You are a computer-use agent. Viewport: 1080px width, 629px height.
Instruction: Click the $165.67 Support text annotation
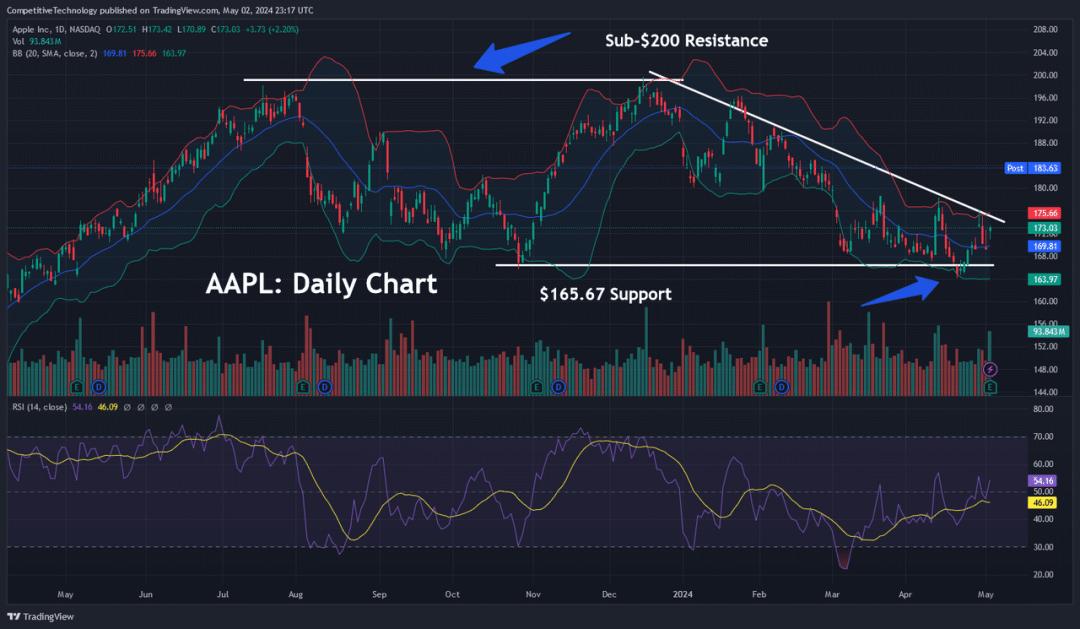point(605,294)
